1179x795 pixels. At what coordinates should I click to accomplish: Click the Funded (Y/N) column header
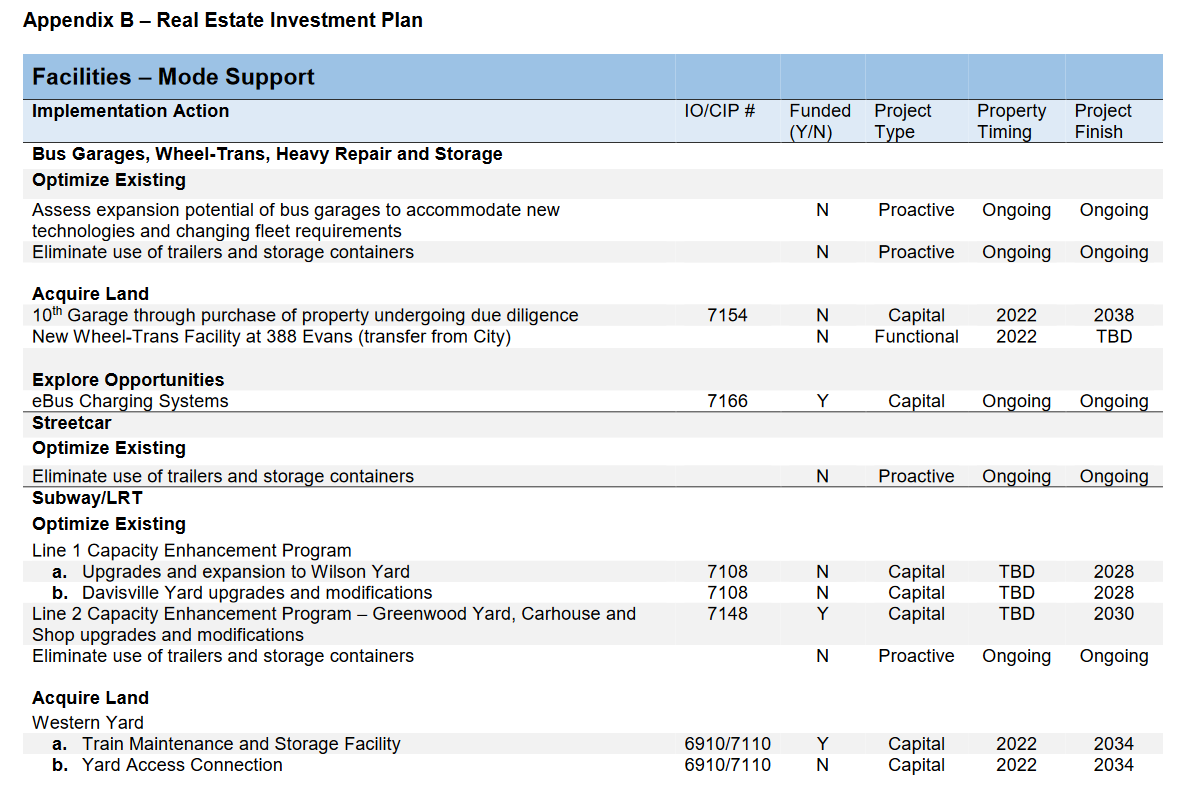819,121
